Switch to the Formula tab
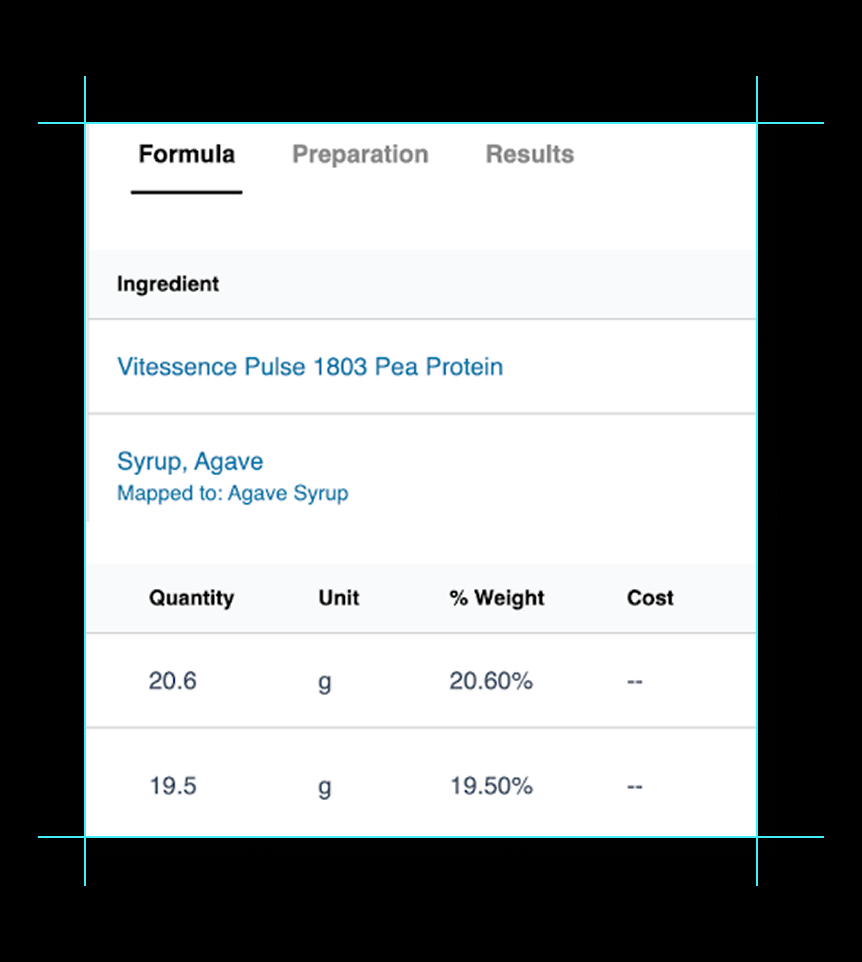Screen dimensions: 862x962 click(186, 155)
